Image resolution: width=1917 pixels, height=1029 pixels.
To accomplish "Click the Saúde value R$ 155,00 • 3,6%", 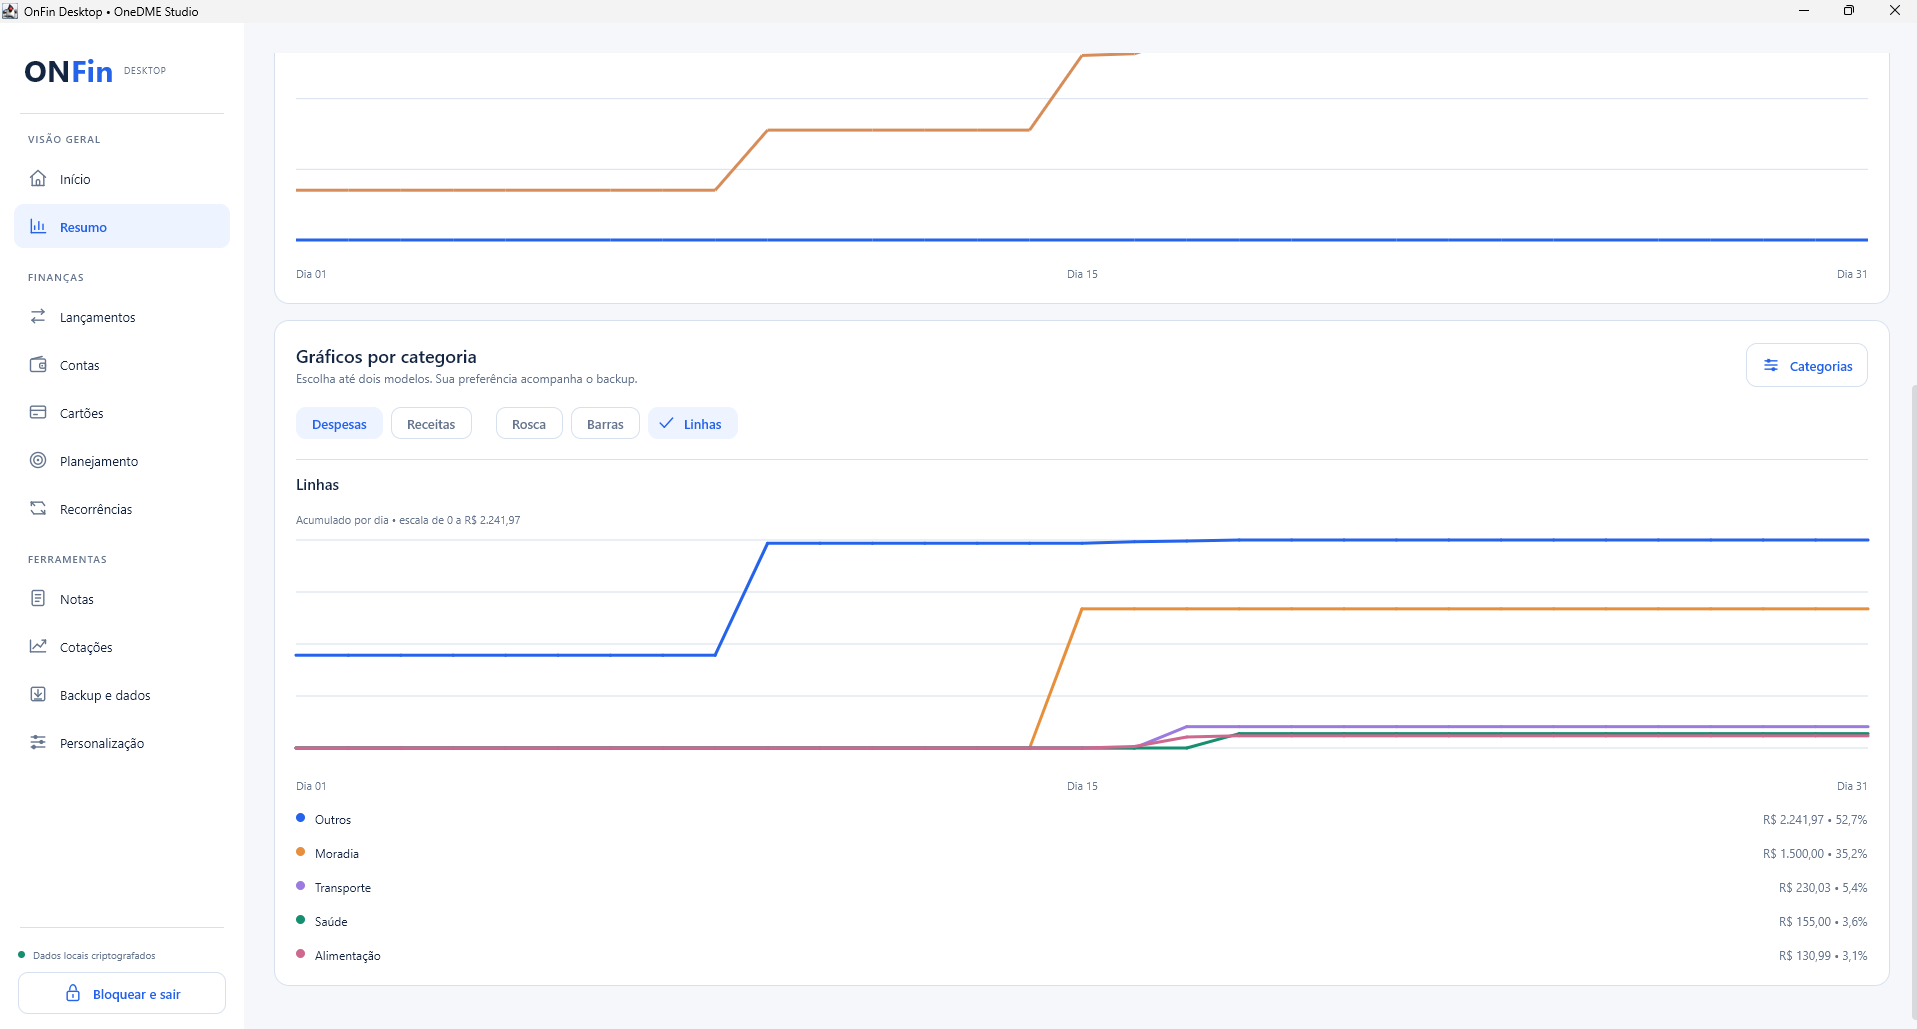I will point(1823,921).
